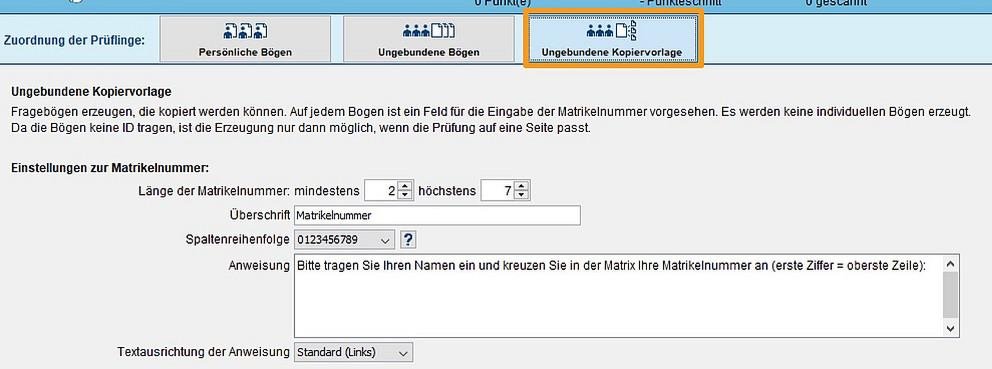The height and width of the screenshot is (369, 992).
Task: Increase the höchstens length value
Action: 521,186
